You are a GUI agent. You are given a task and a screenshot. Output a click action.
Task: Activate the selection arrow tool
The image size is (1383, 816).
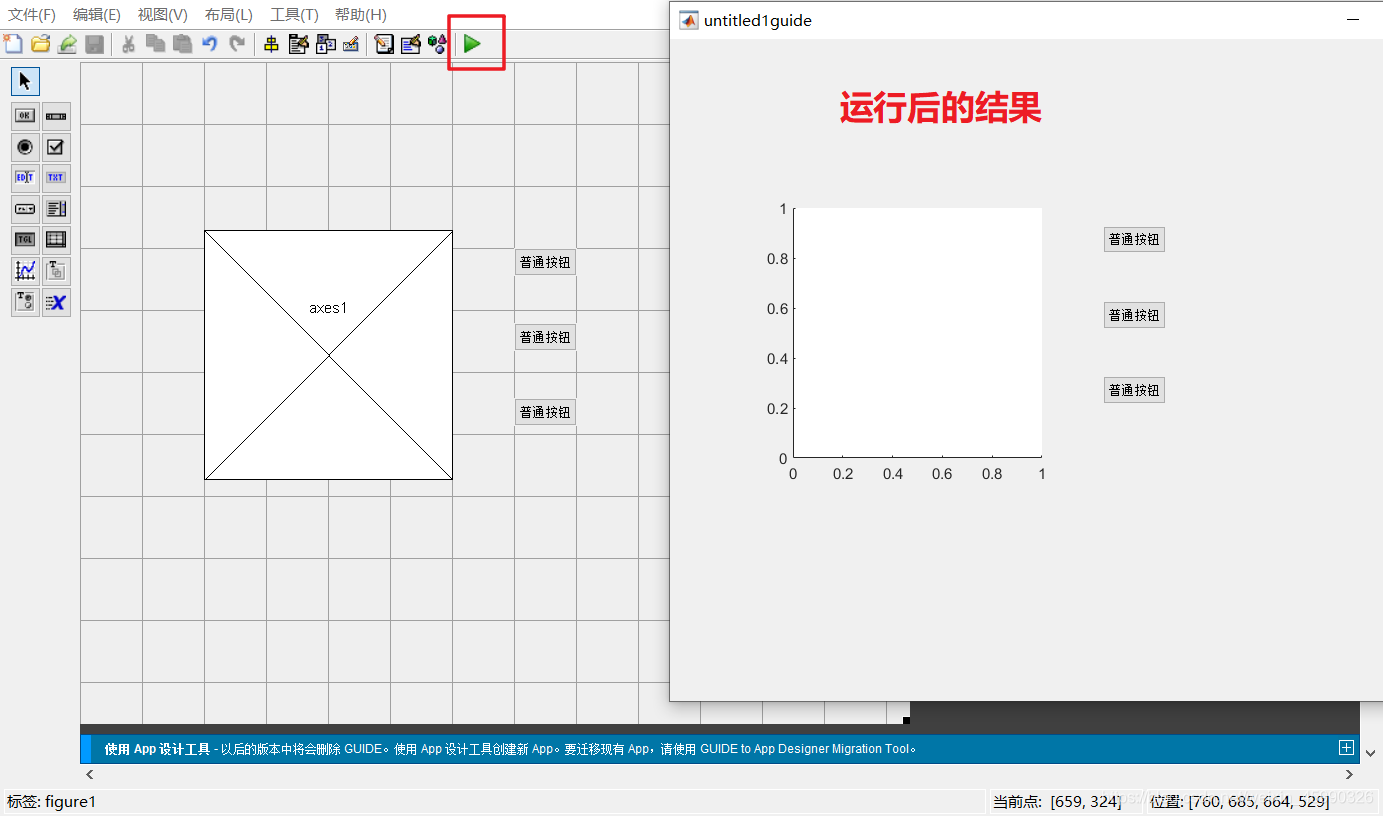point(24,81)
